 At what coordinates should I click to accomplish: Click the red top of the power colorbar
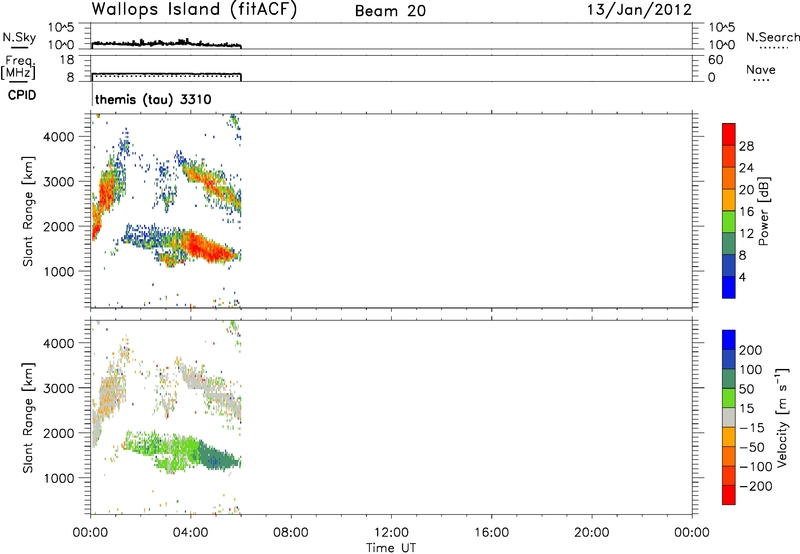[x=729, y=133]
